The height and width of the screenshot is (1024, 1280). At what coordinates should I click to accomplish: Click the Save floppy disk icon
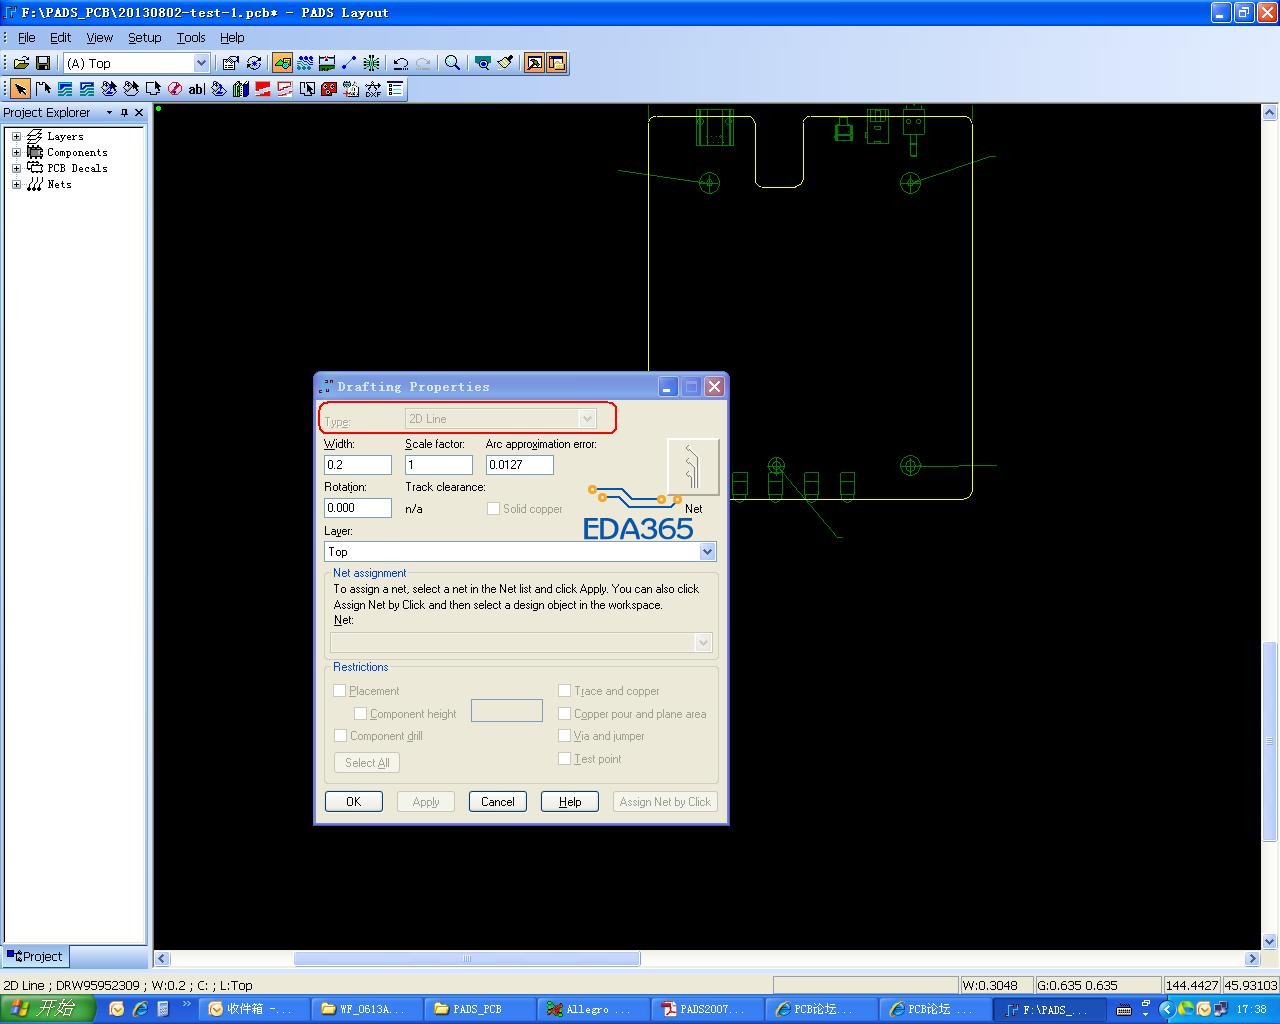[42, 63]
